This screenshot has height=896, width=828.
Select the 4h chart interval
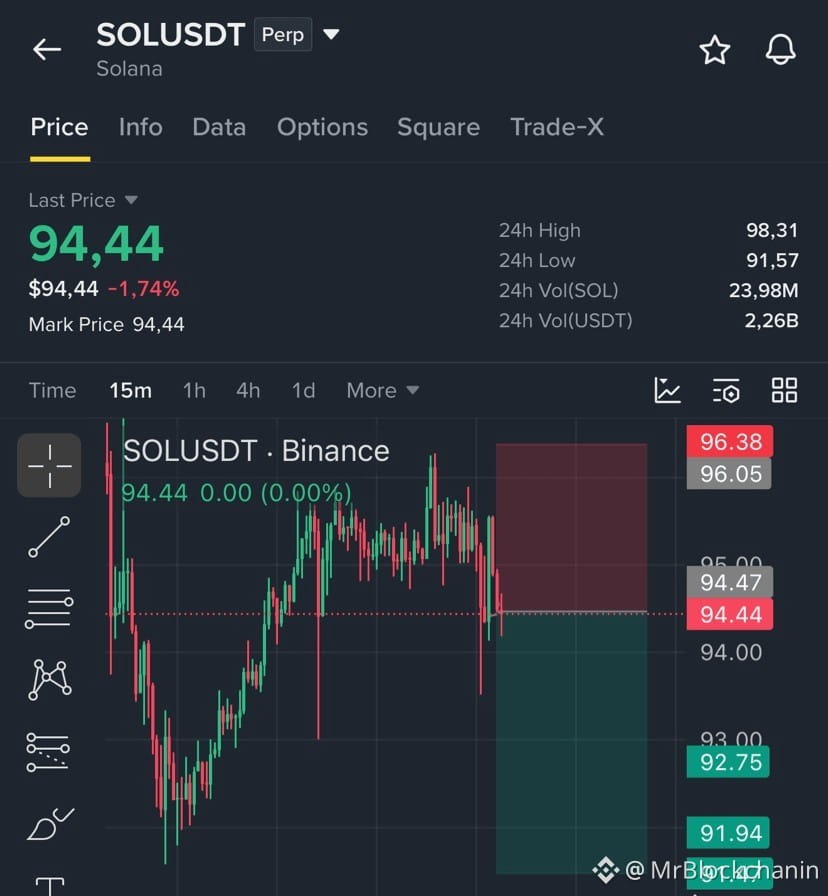point(248,390)
